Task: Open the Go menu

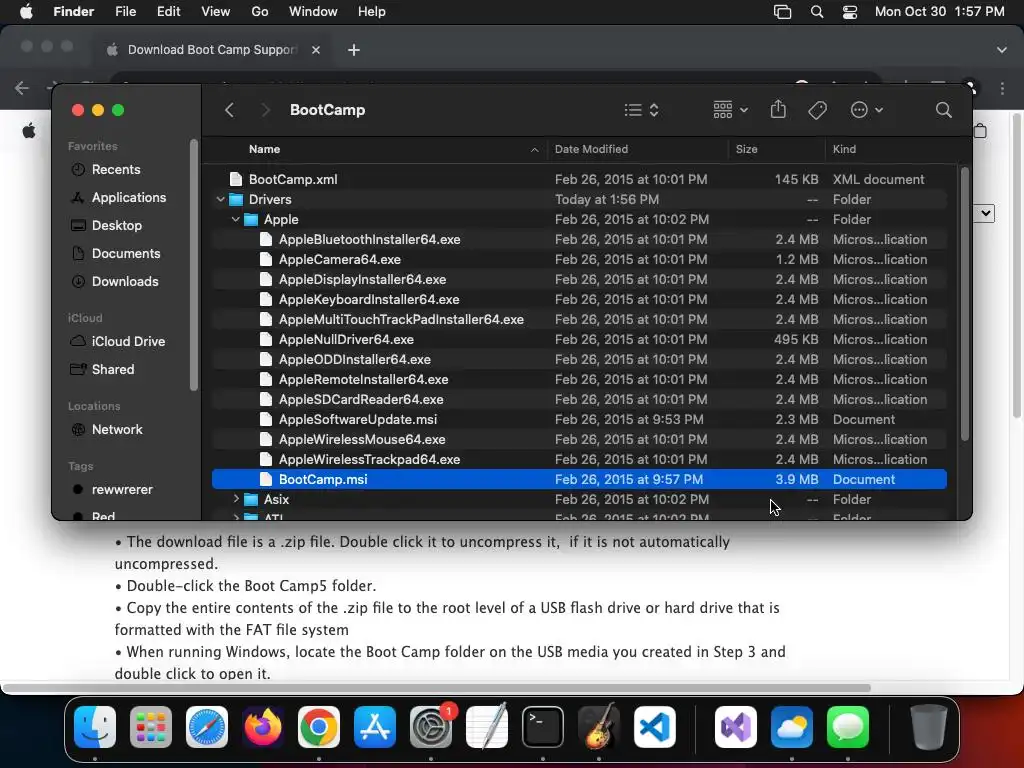Action: [x=260, y=12]
